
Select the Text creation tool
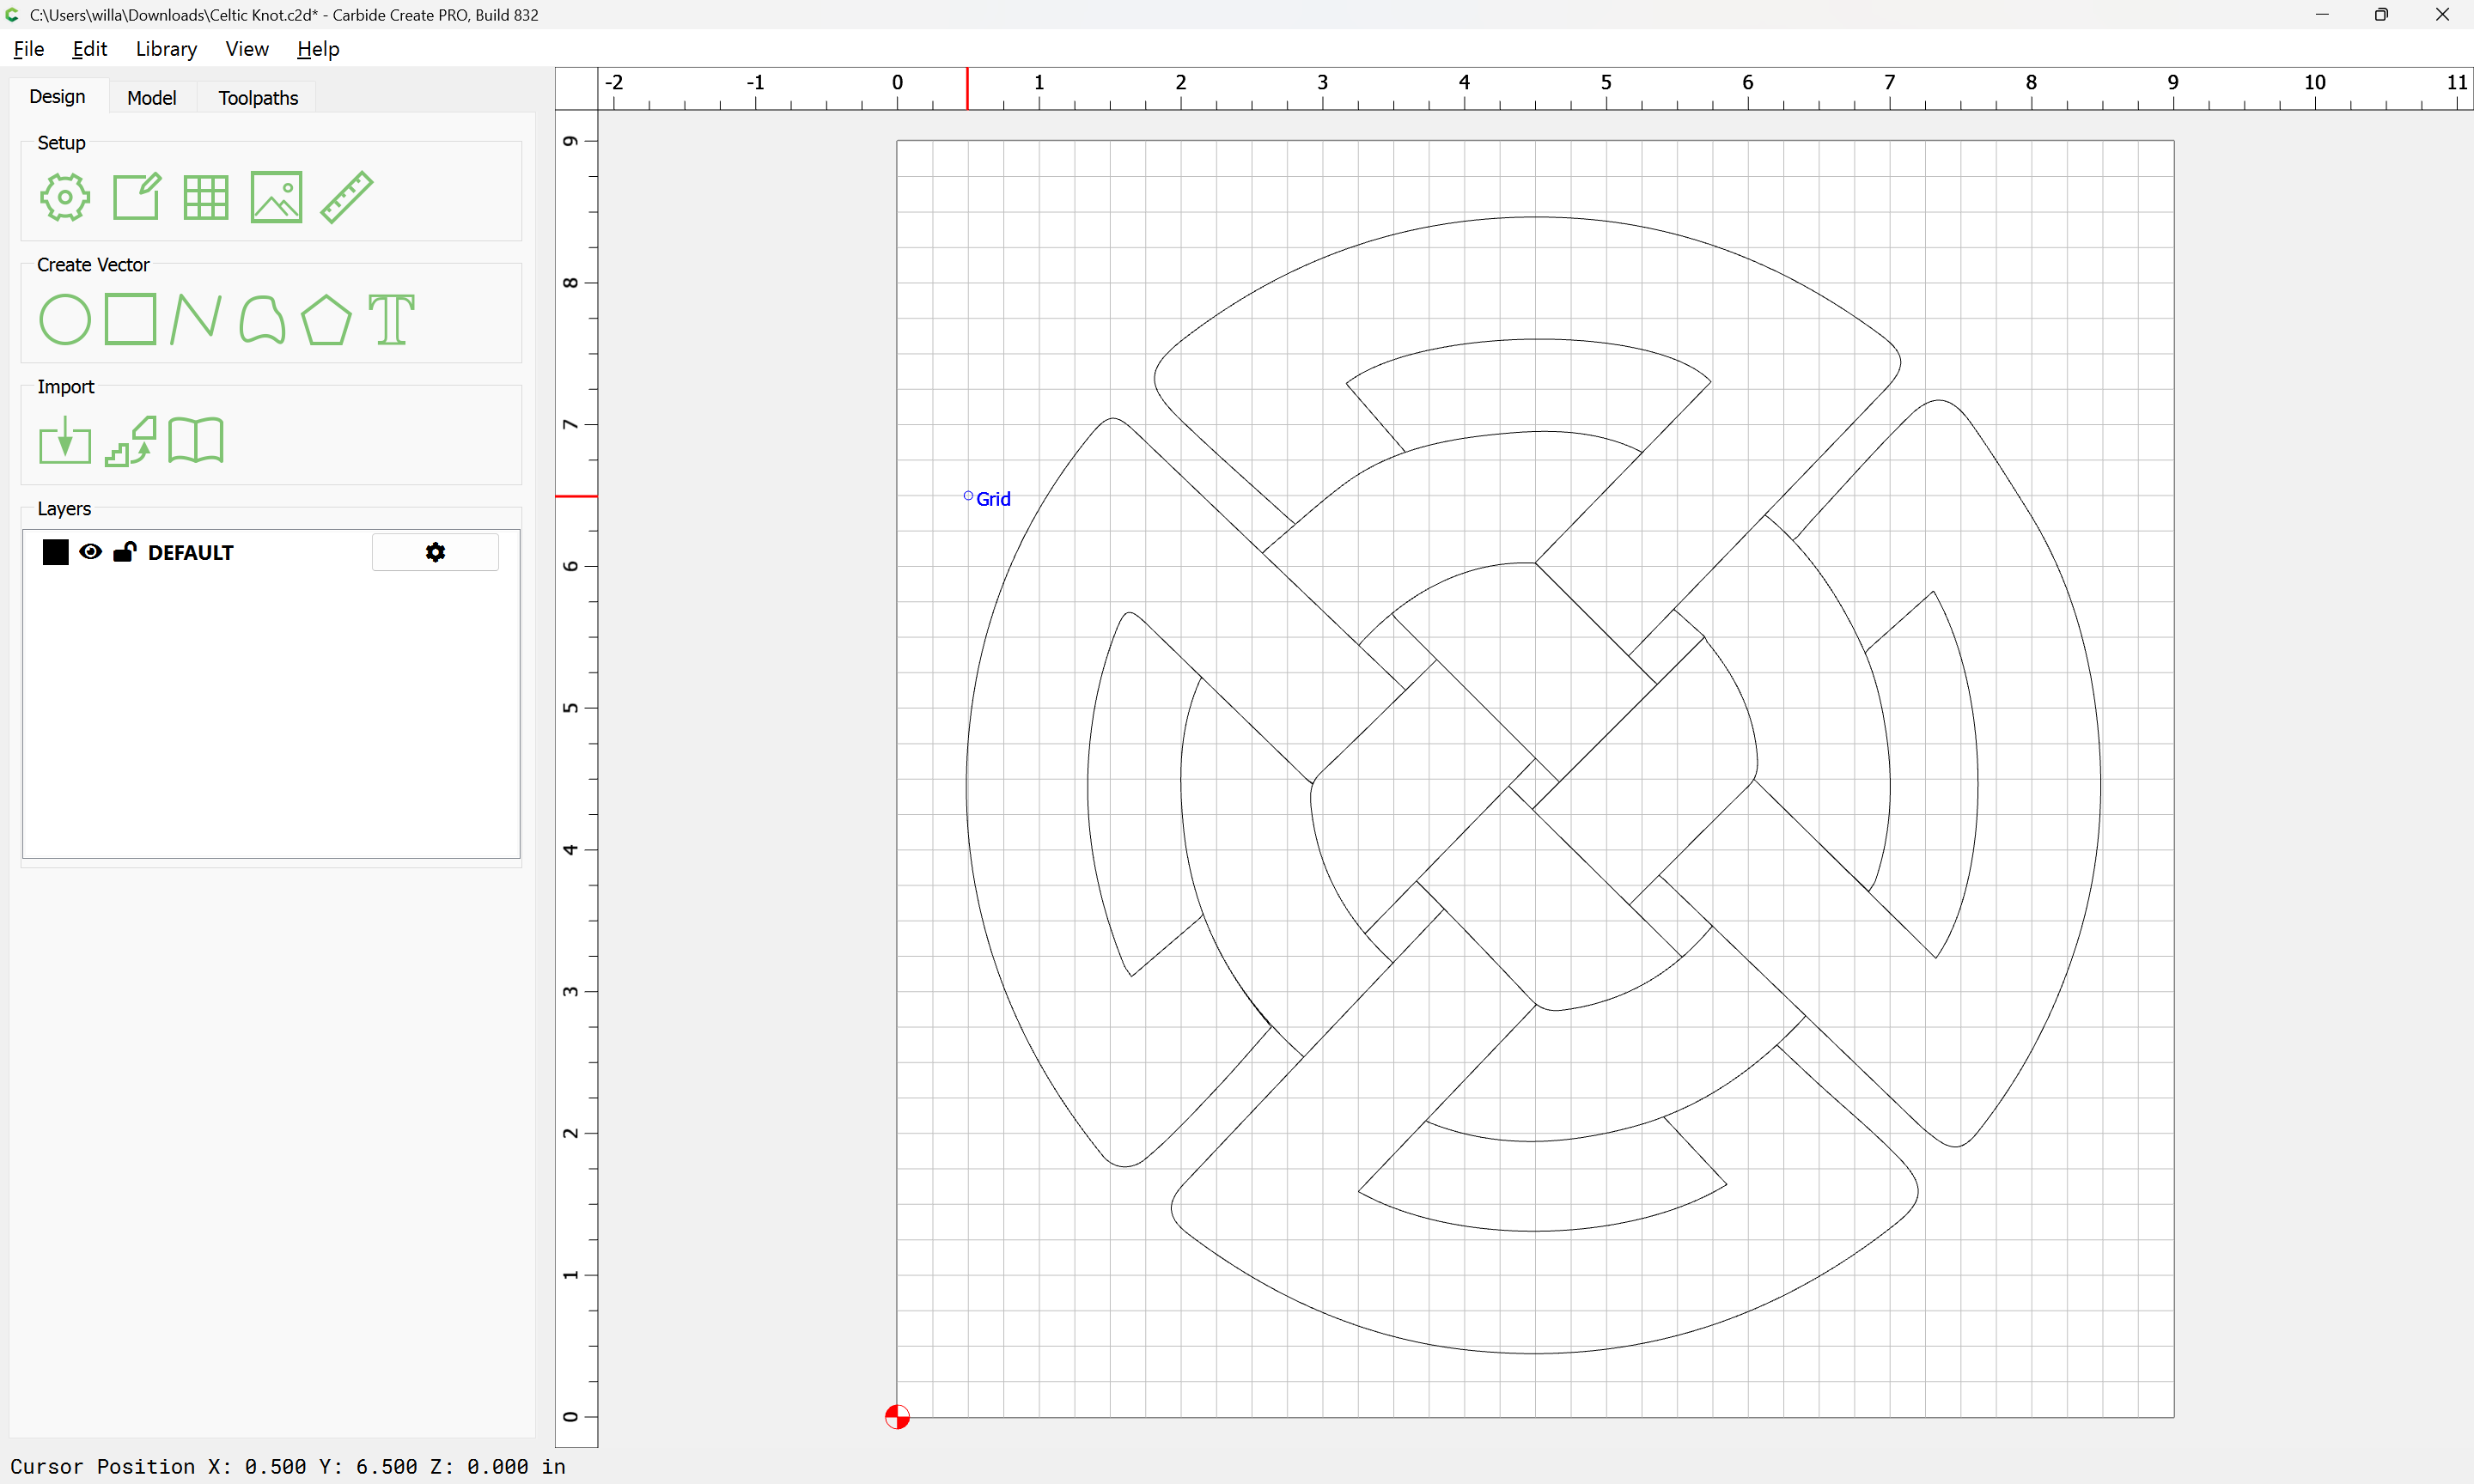coord(391,319)
